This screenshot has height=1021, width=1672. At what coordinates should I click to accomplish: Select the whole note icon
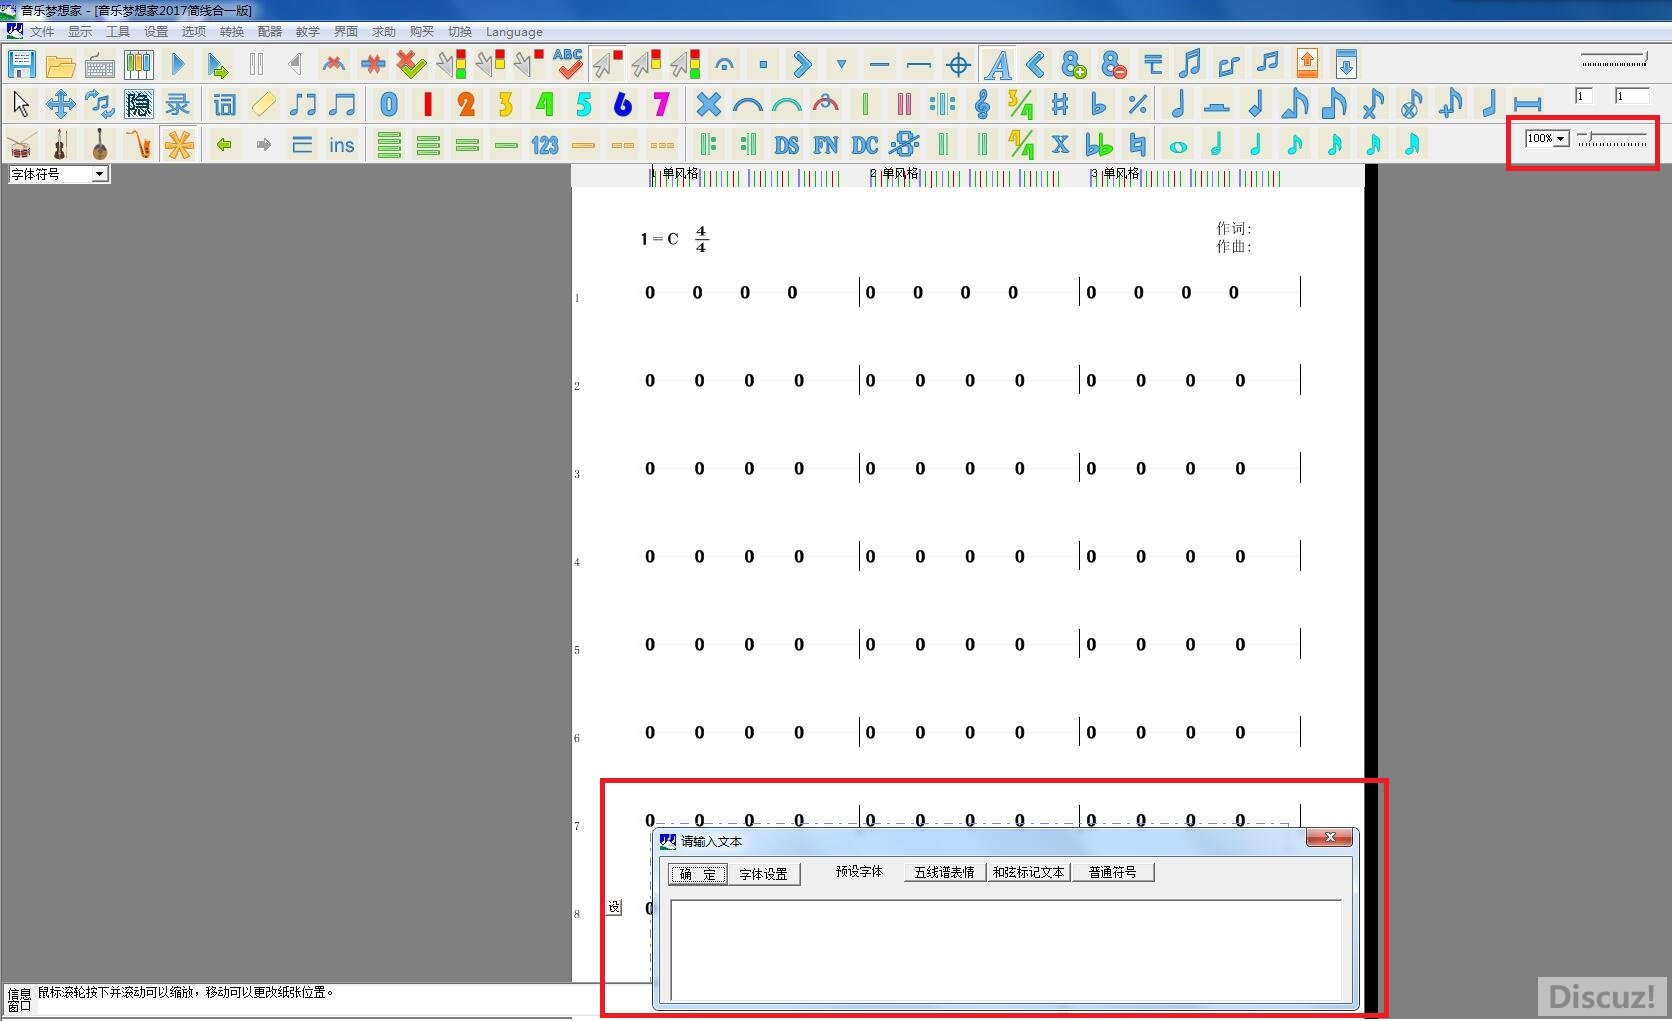pos(1178,147)
